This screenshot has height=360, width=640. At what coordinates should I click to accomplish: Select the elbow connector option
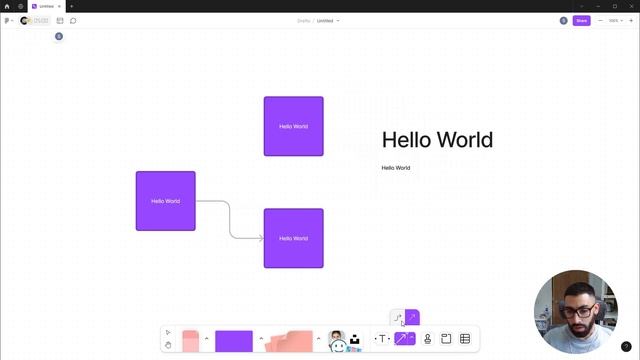398,318
